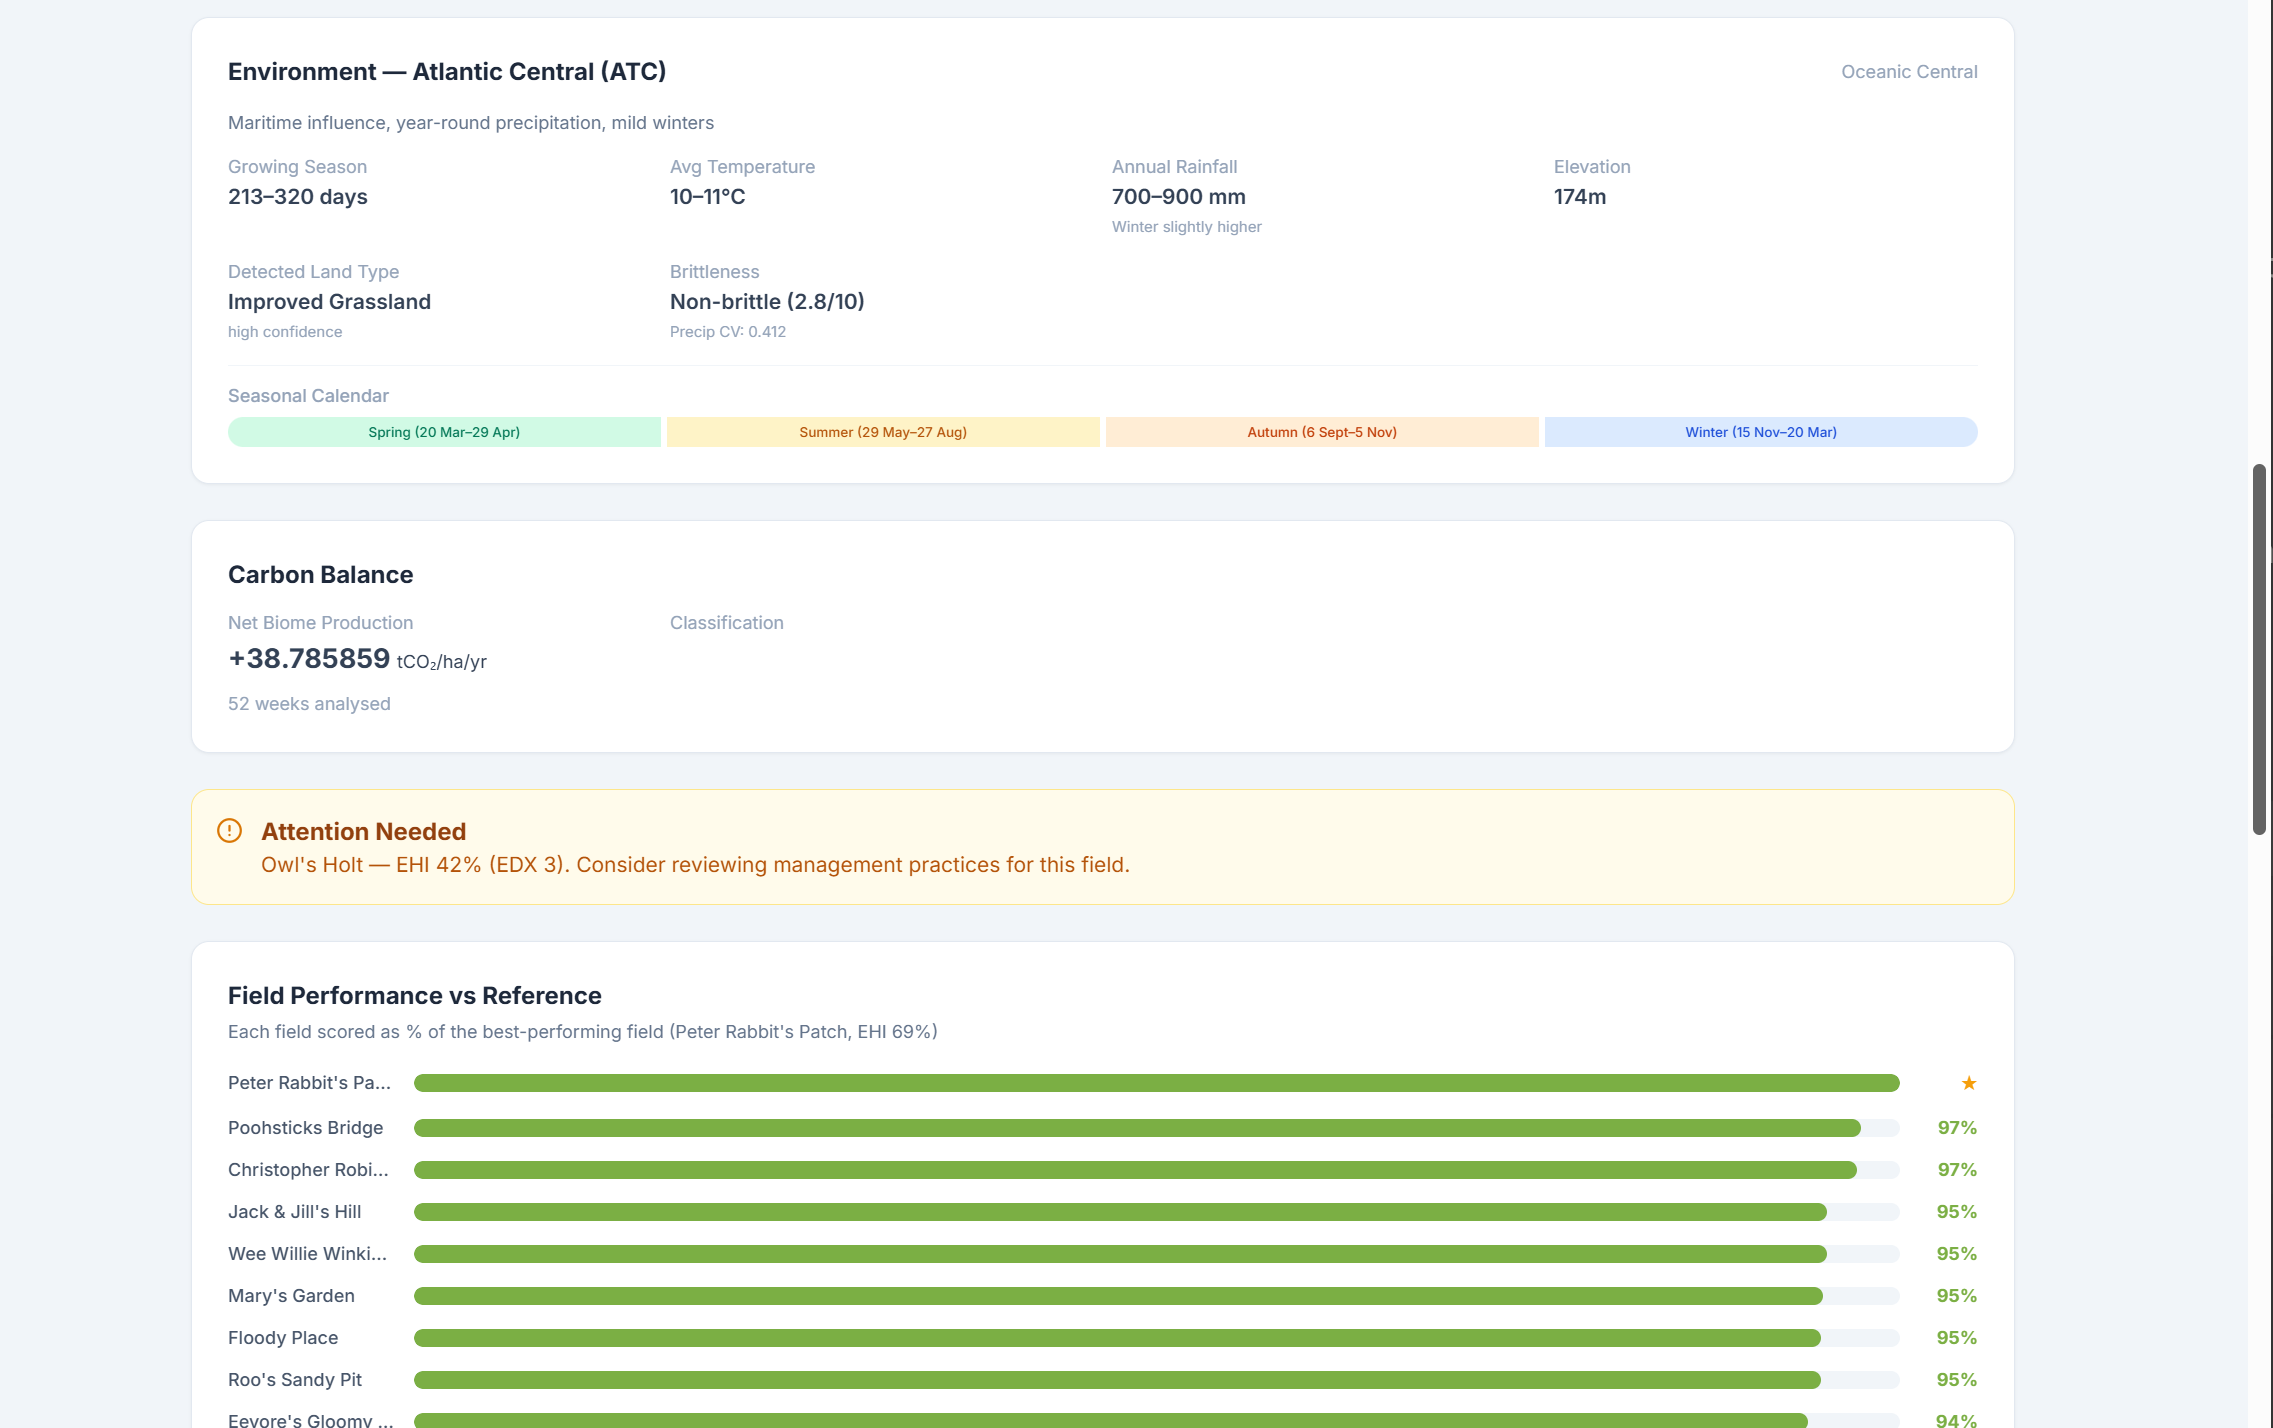Viewport: 2273px width, 1428px height.
Task: Click the high confidence note
Action: click(x=285, y=332)
